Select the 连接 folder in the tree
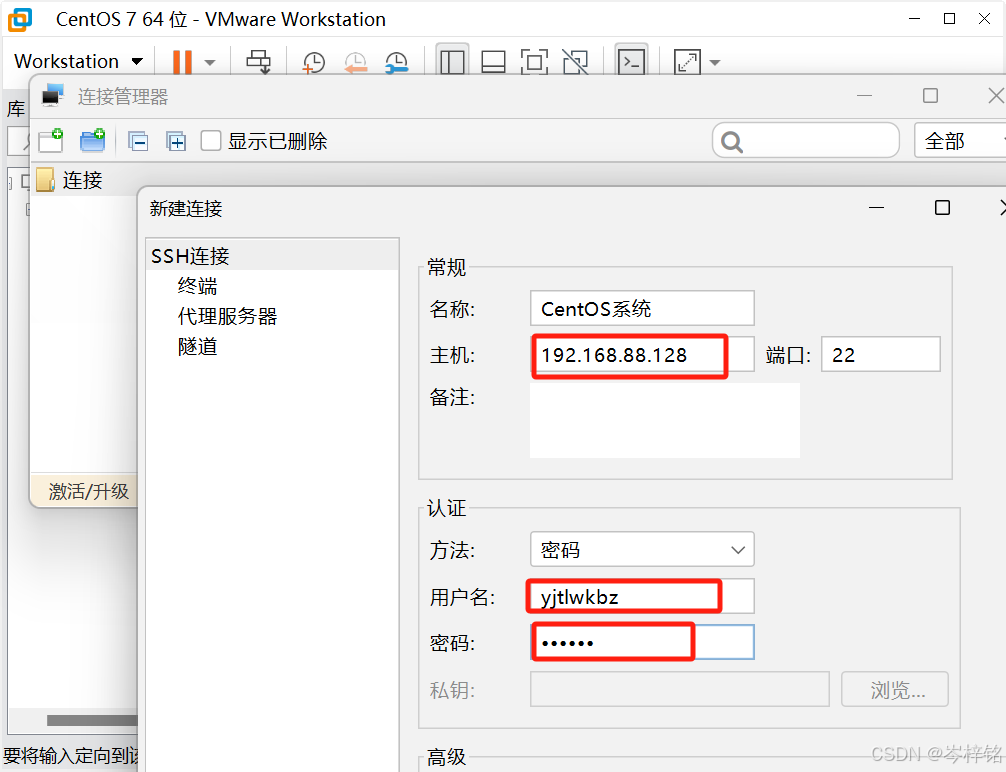This screenshot has height=772, width=1006. coord(82,180)
